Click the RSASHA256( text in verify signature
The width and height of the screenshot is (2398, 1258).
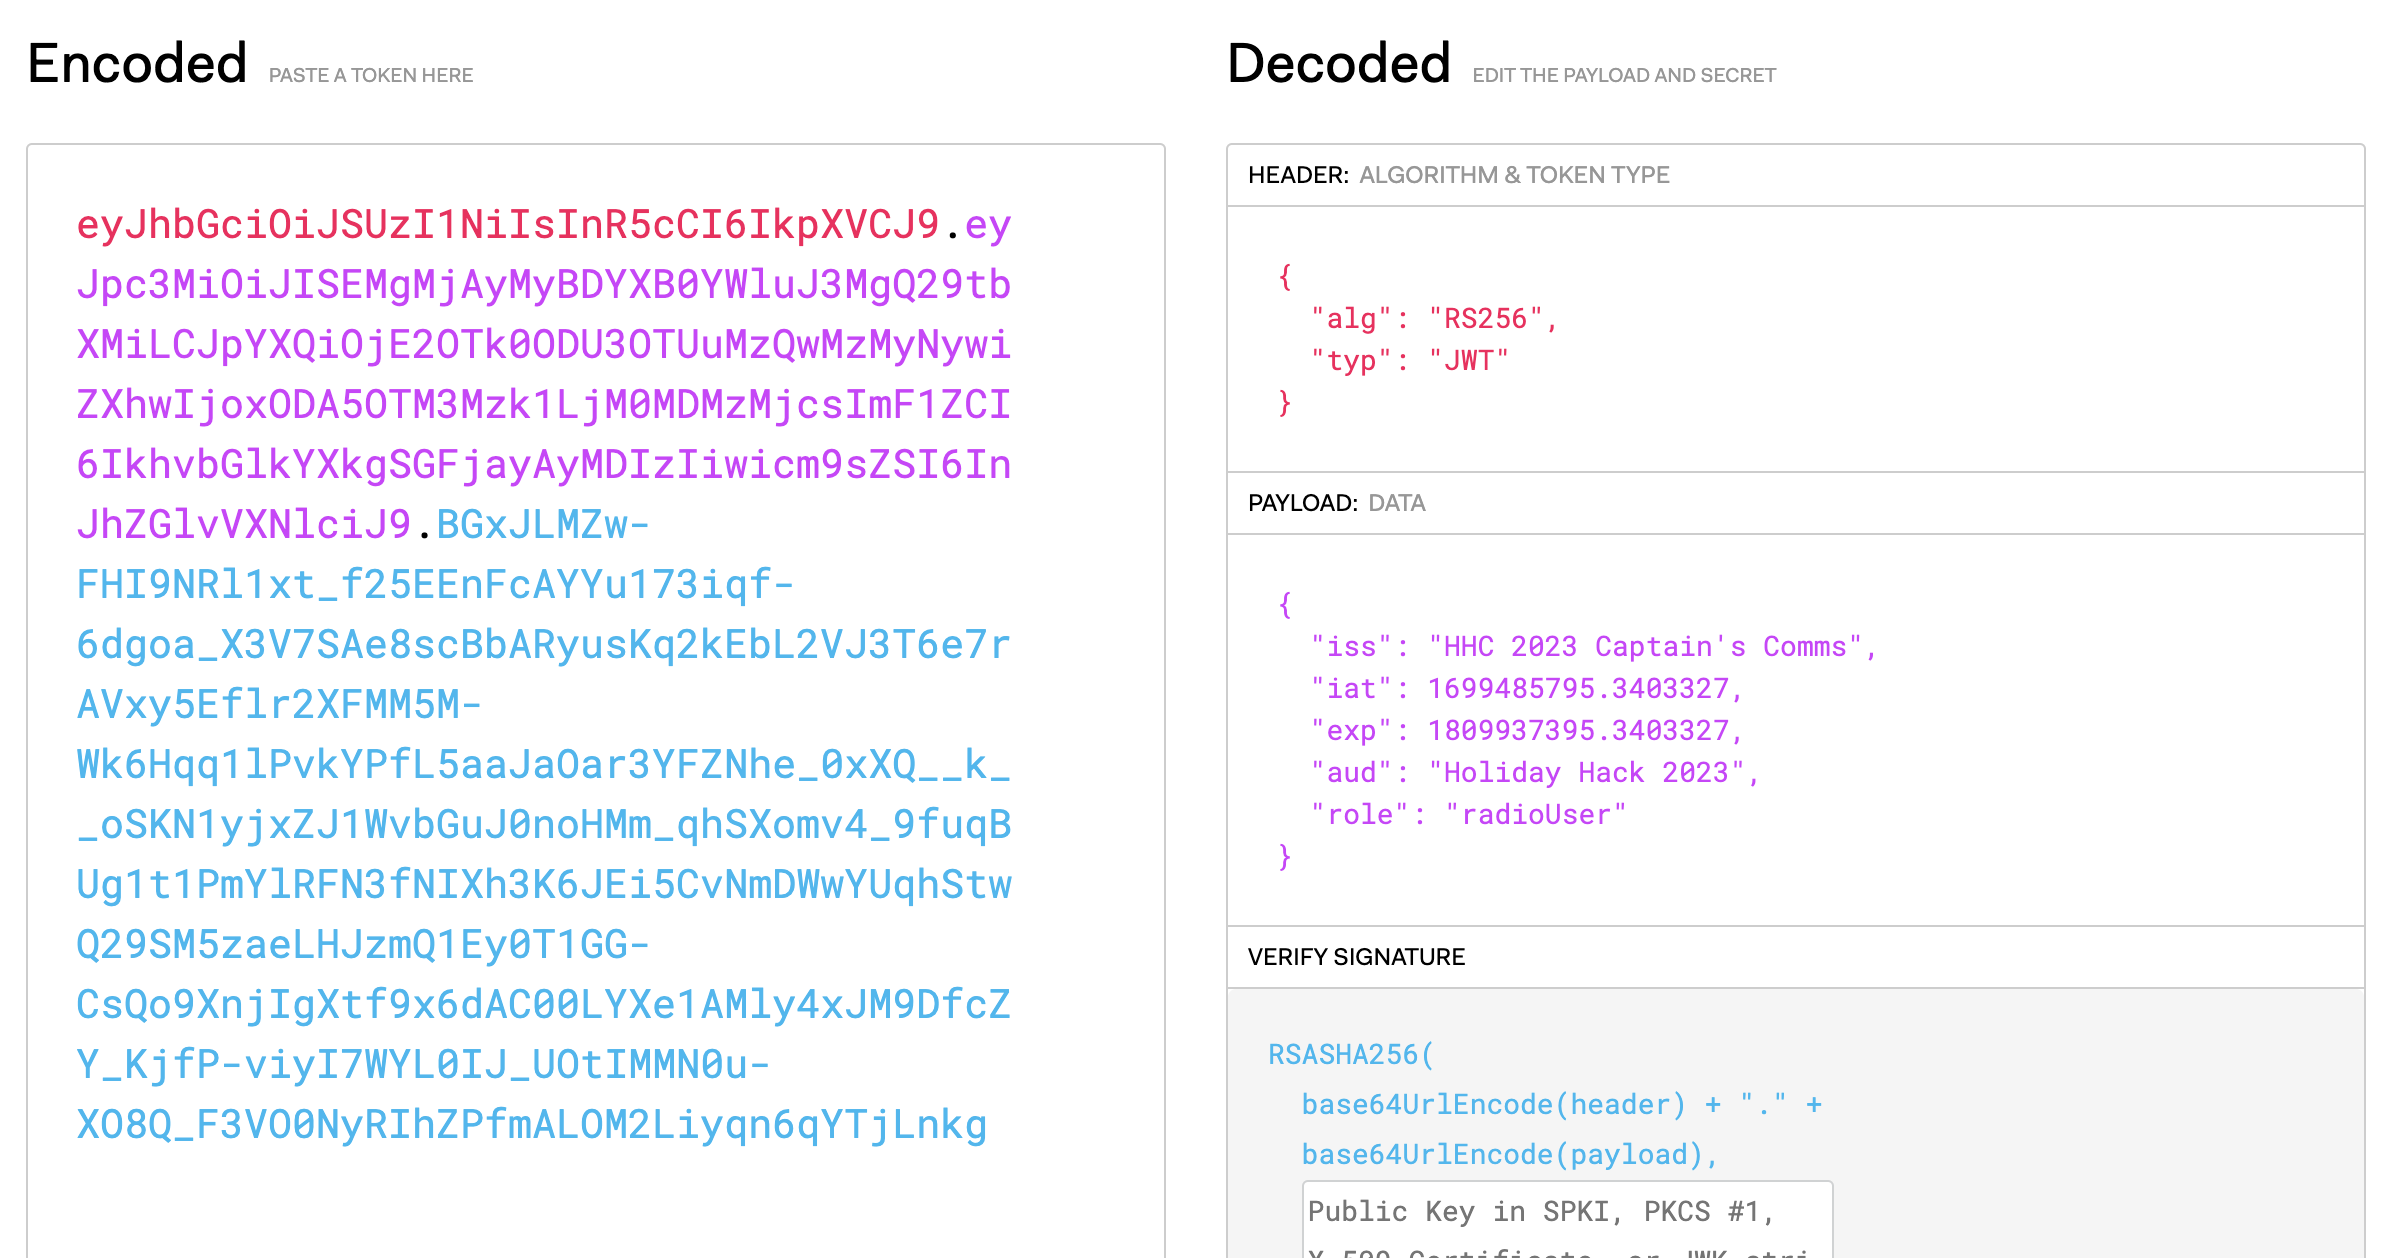[1351, 1055]
